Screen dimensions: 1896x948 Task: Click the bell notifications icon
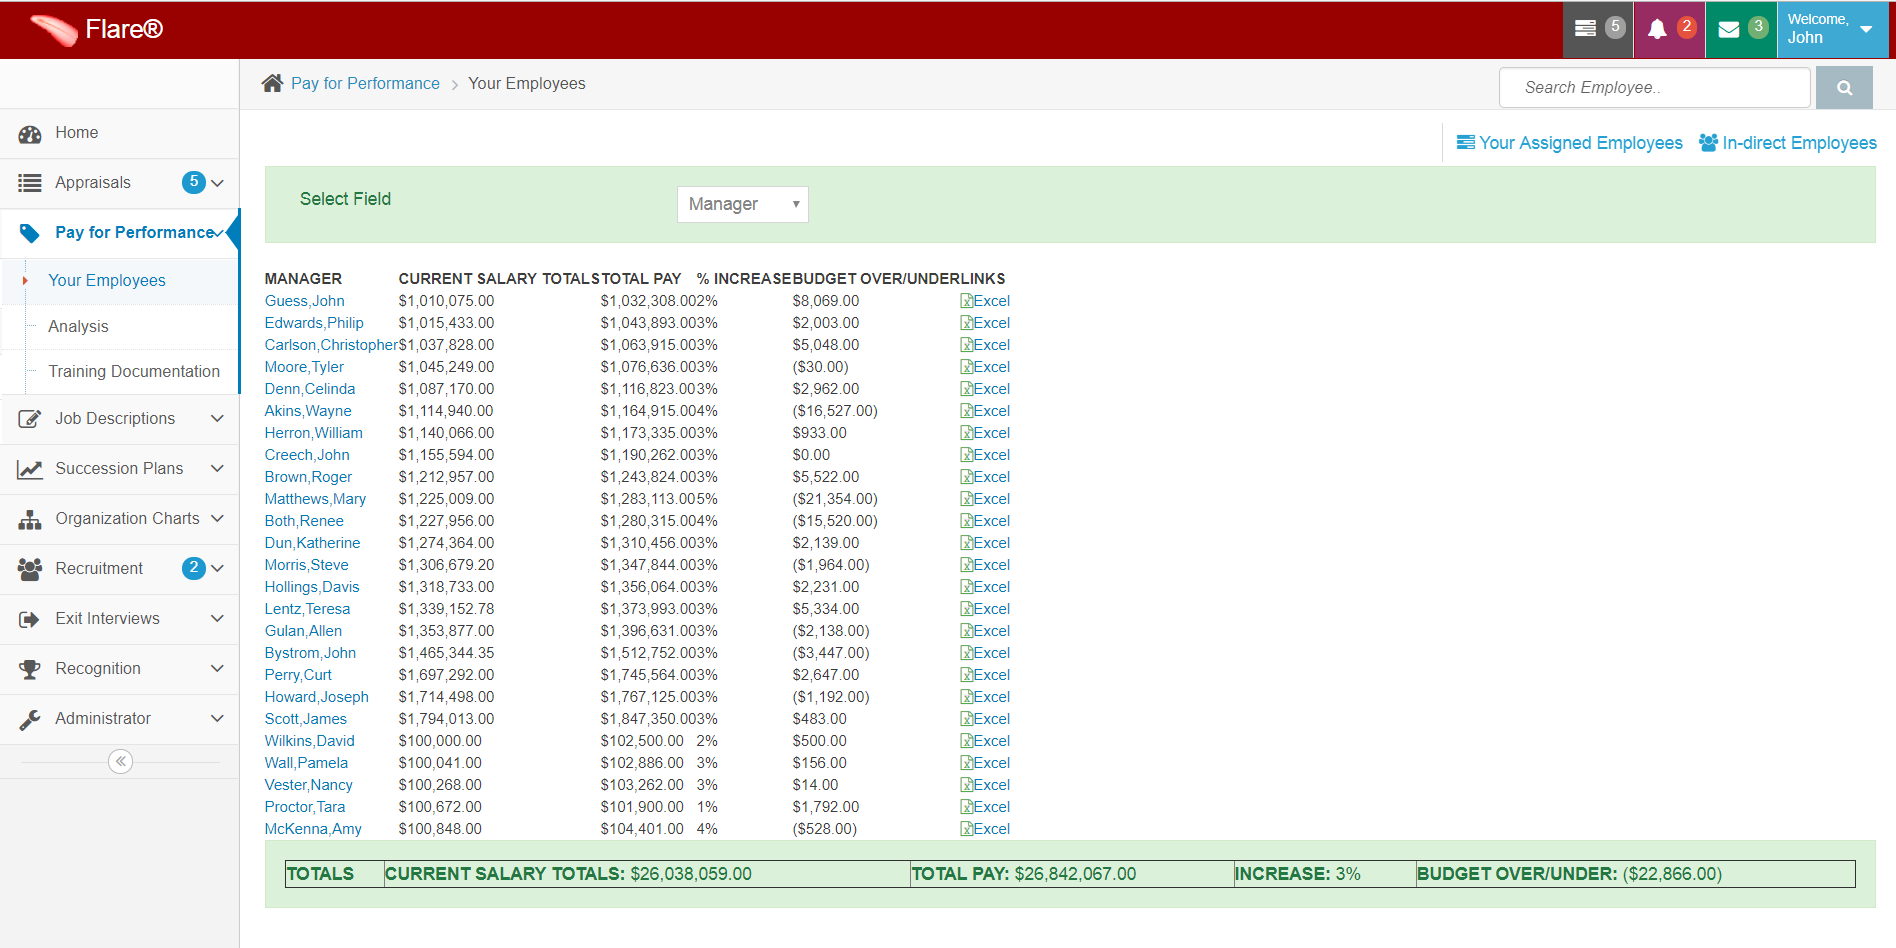(x=1658, y=30)
